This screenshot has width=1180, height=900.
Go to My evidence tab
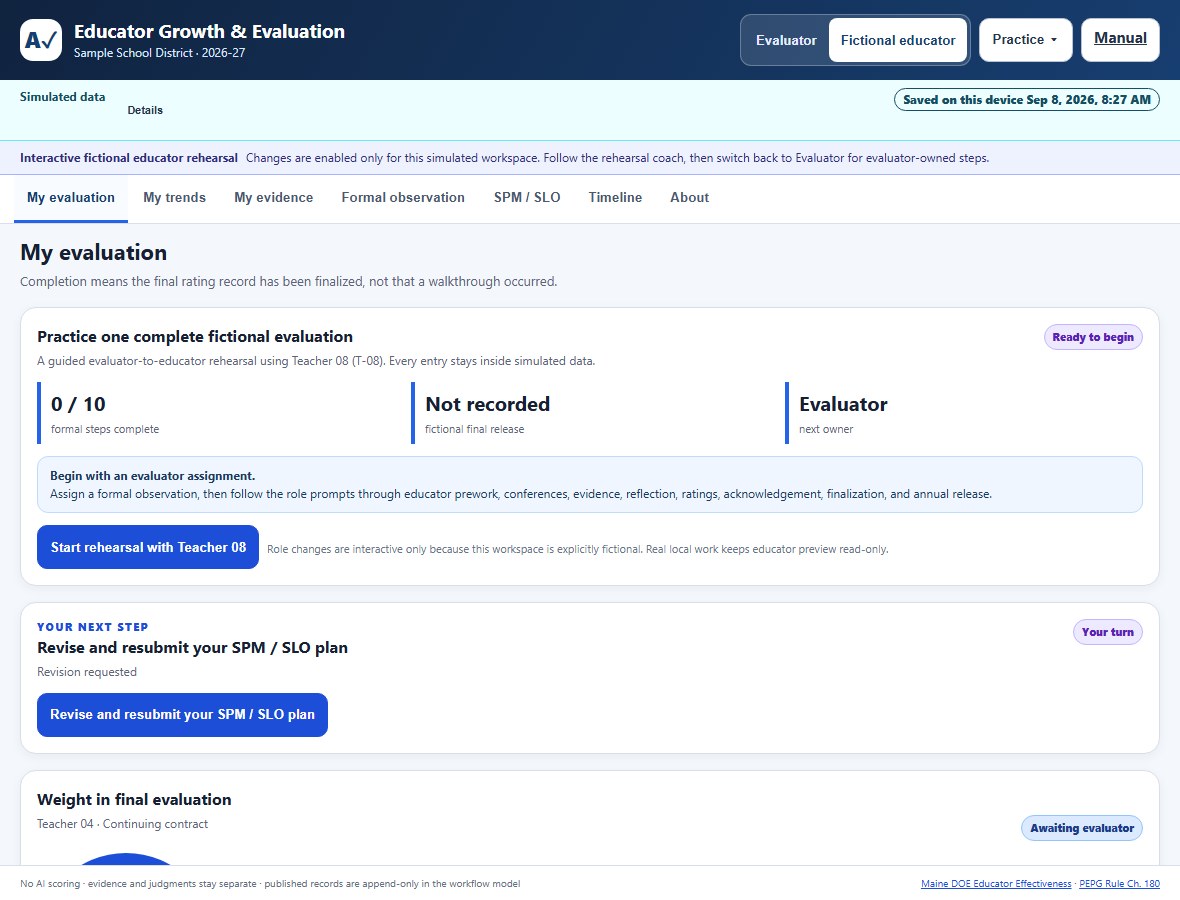[x=274, y=198]
